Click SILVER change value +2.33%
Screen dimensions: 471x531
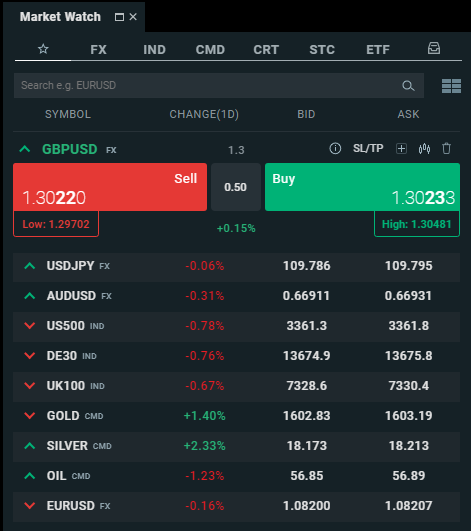pyautogui.click(x=205, y=446)
